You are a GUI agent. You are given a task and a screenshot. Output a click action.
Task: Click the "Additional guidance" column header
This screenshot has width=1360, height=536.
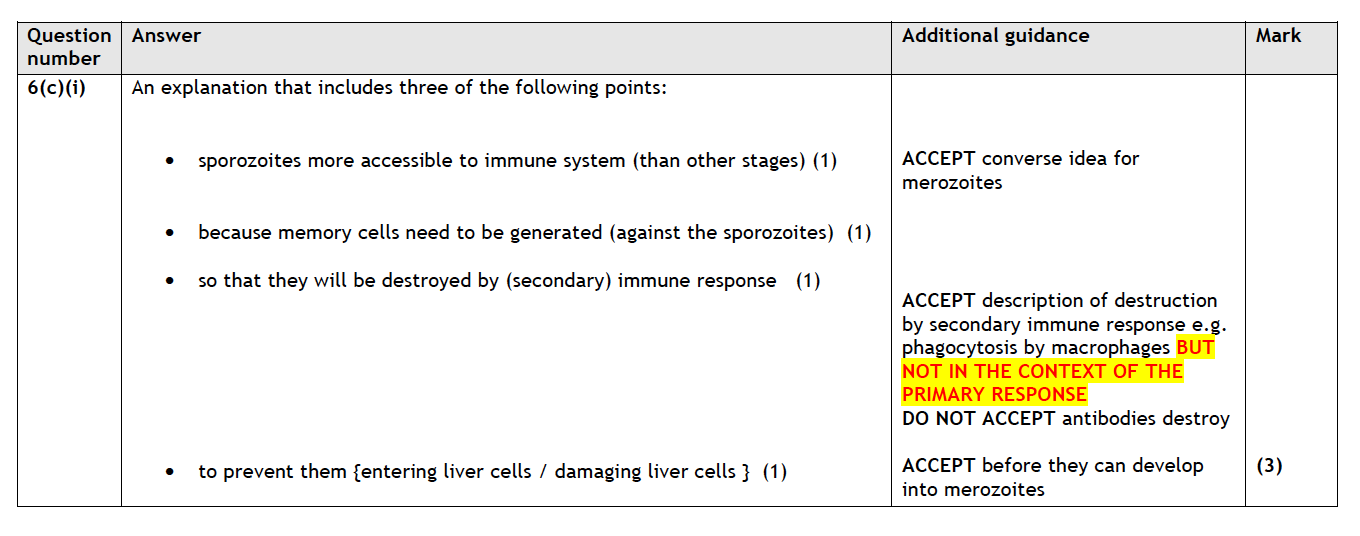995,36
